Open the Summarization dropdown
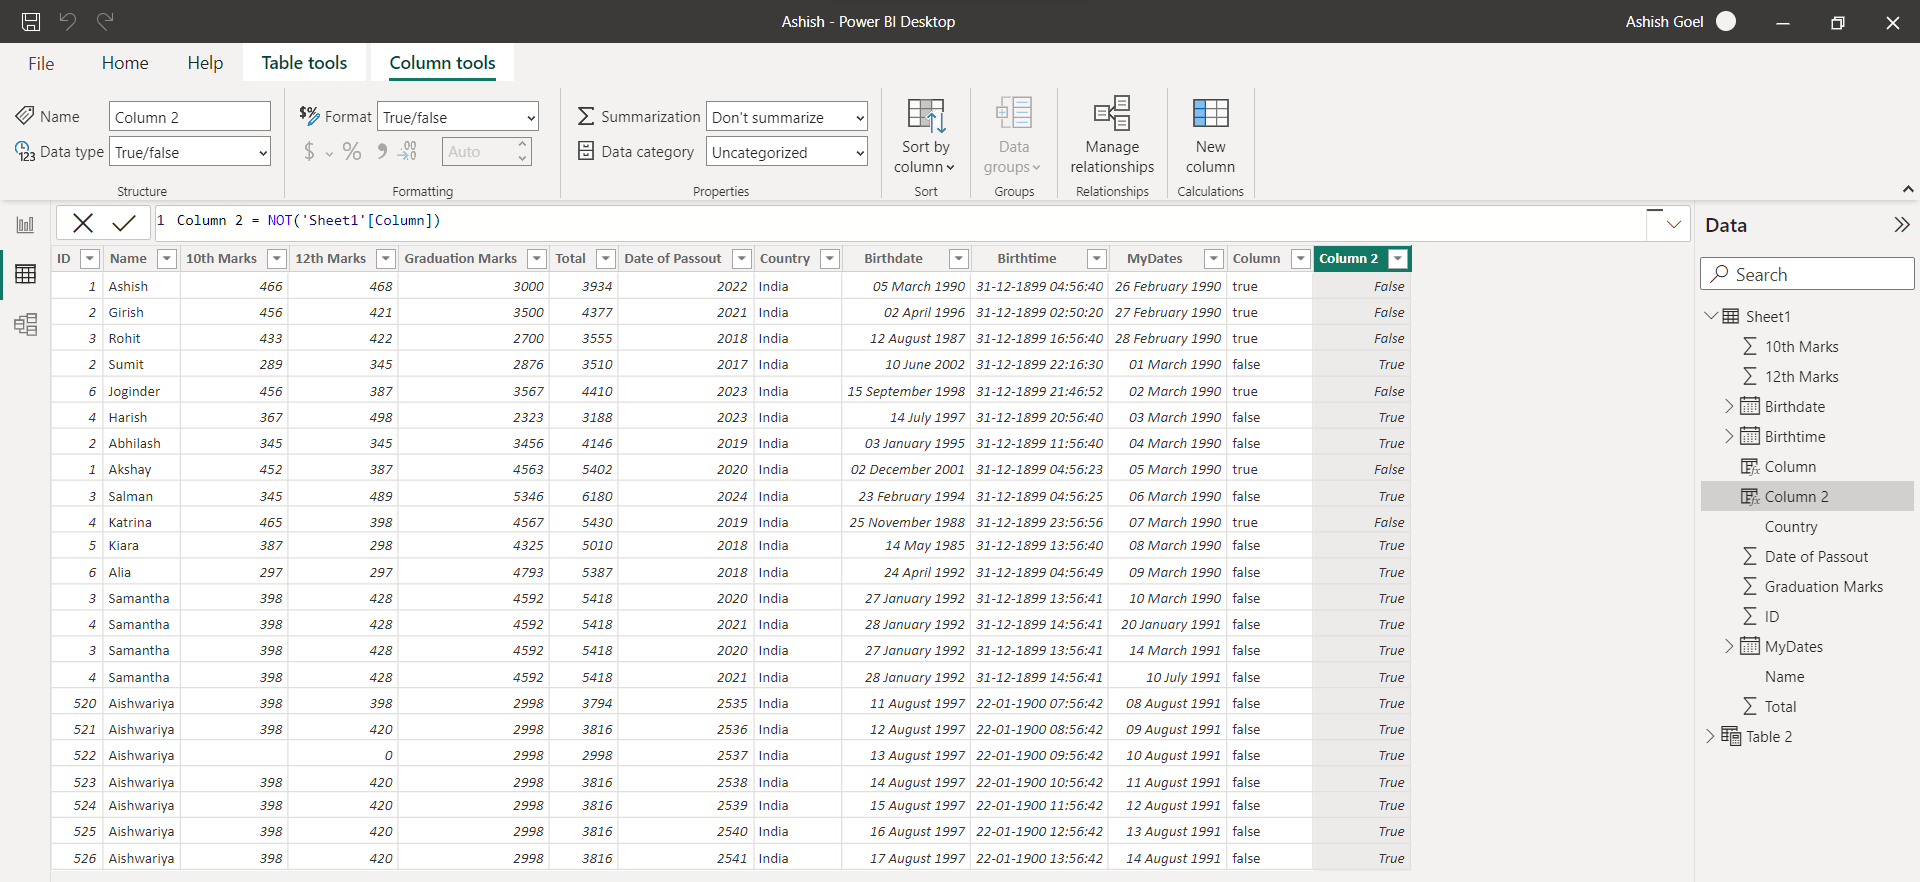The image size is (1920, 882). coord(786,117)
